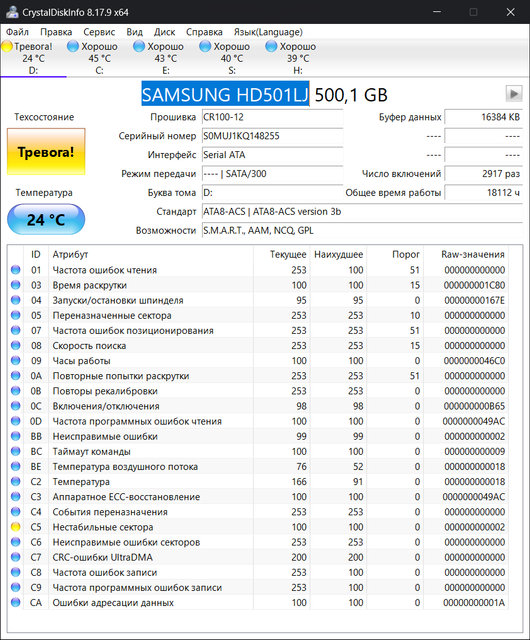Click status icon for Частота ошибок позиционирования
The image size is (530, 640).
pos(16,330)
